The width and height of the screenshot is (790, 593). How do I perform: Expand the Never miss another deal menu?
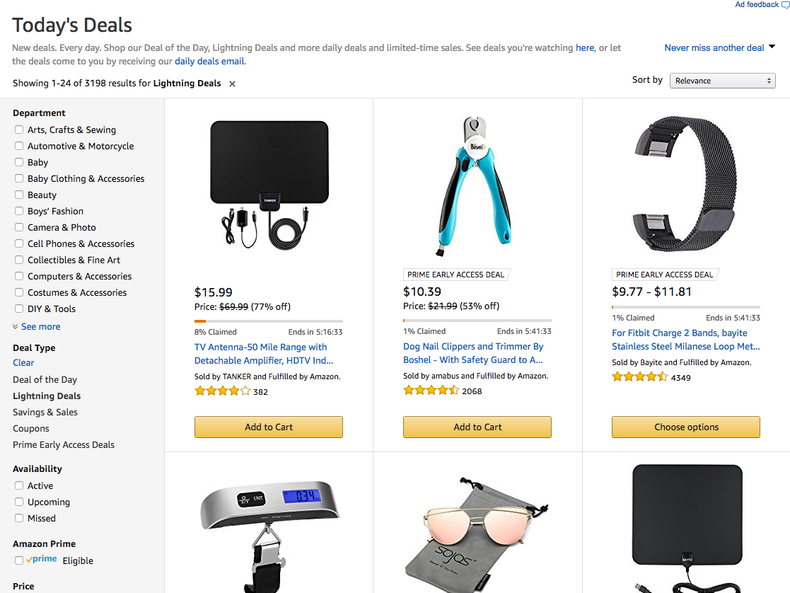[x=720, y=48]
